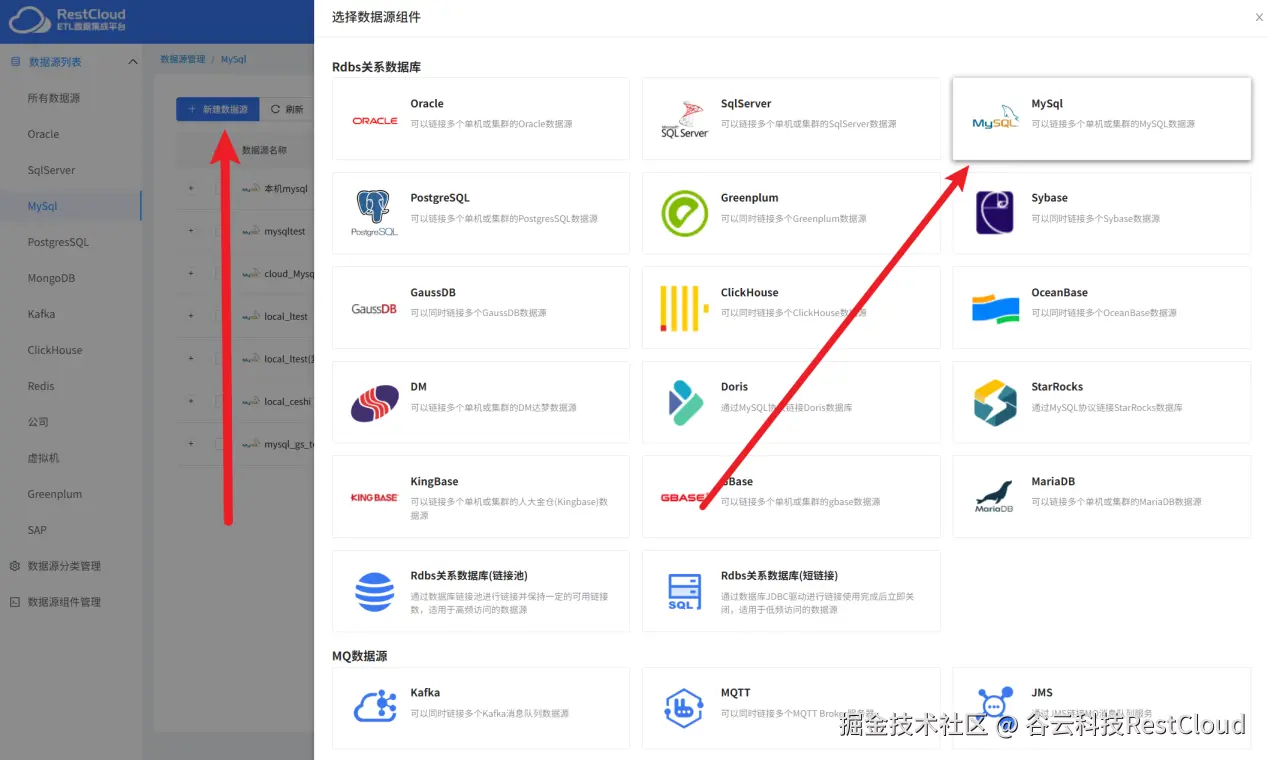Screen dimensions: 1268x760
Task: Select Oracle in the left sidebar
Action: tap(43, 134)
